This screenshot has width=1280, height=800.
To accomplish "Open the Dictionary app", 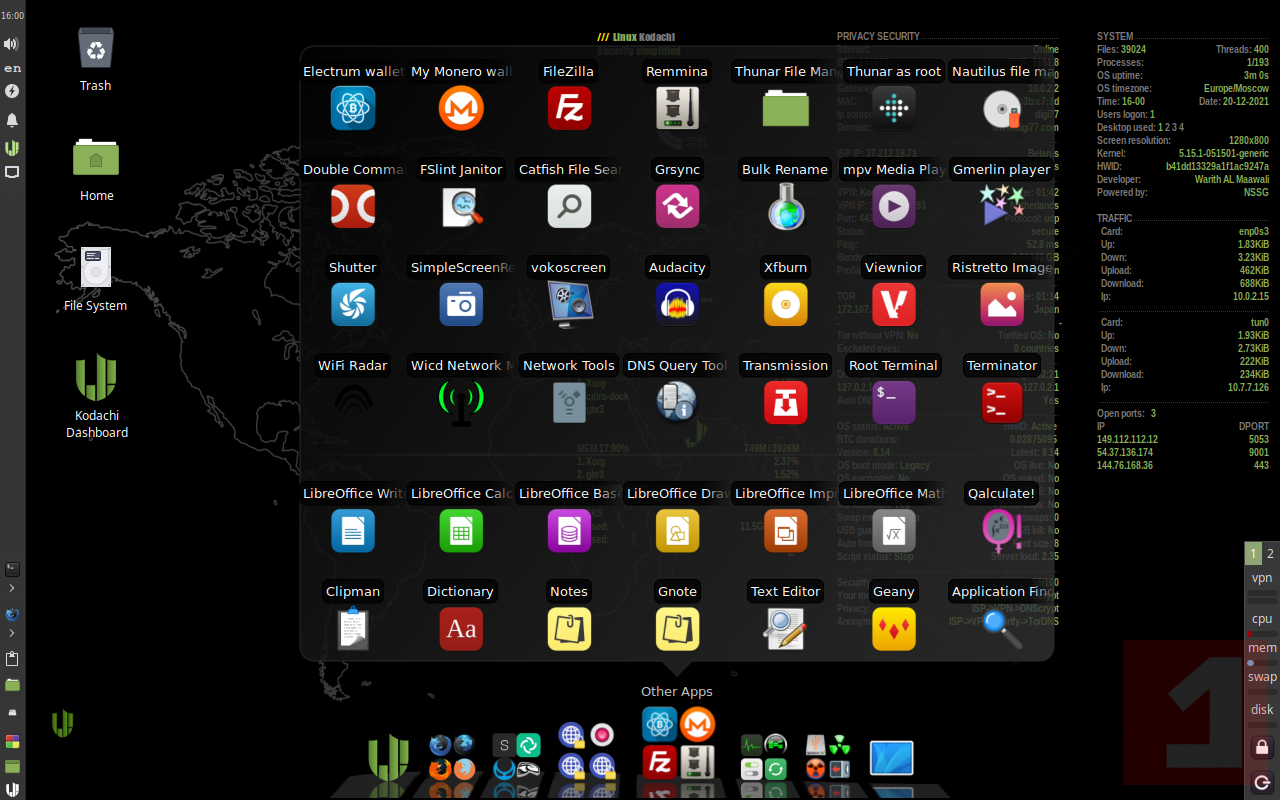I will tap(461, 628).
